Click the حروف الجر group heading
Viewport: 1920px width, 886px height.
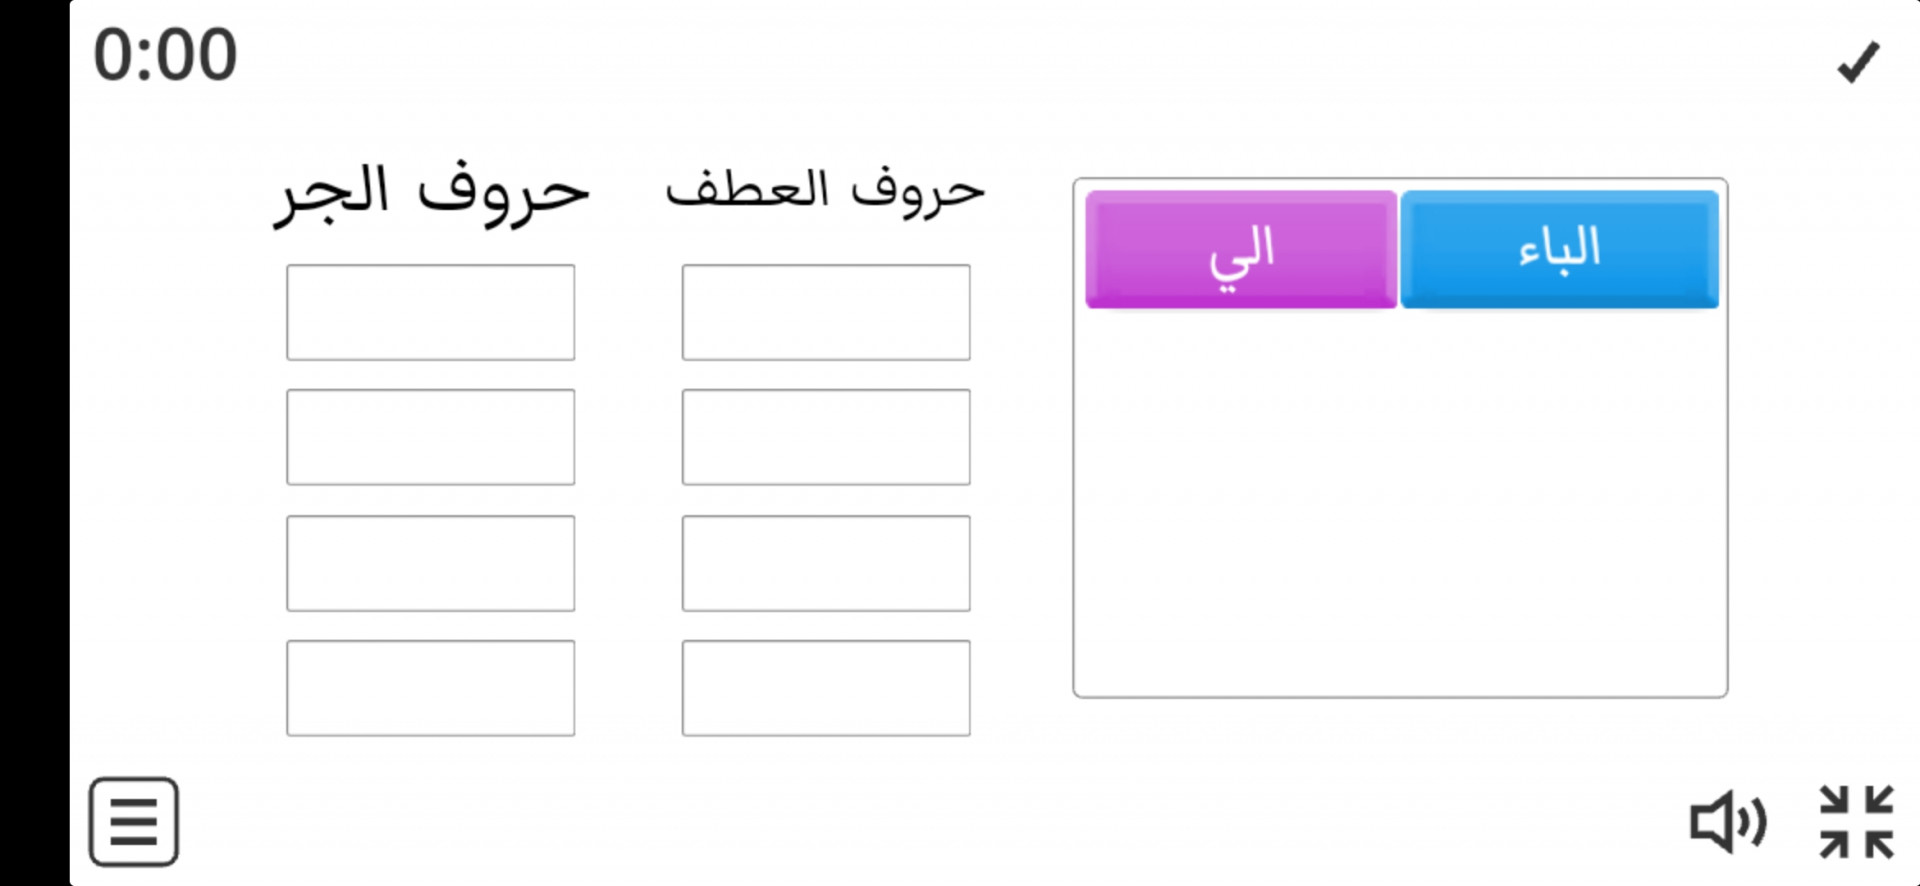(431, 192)
